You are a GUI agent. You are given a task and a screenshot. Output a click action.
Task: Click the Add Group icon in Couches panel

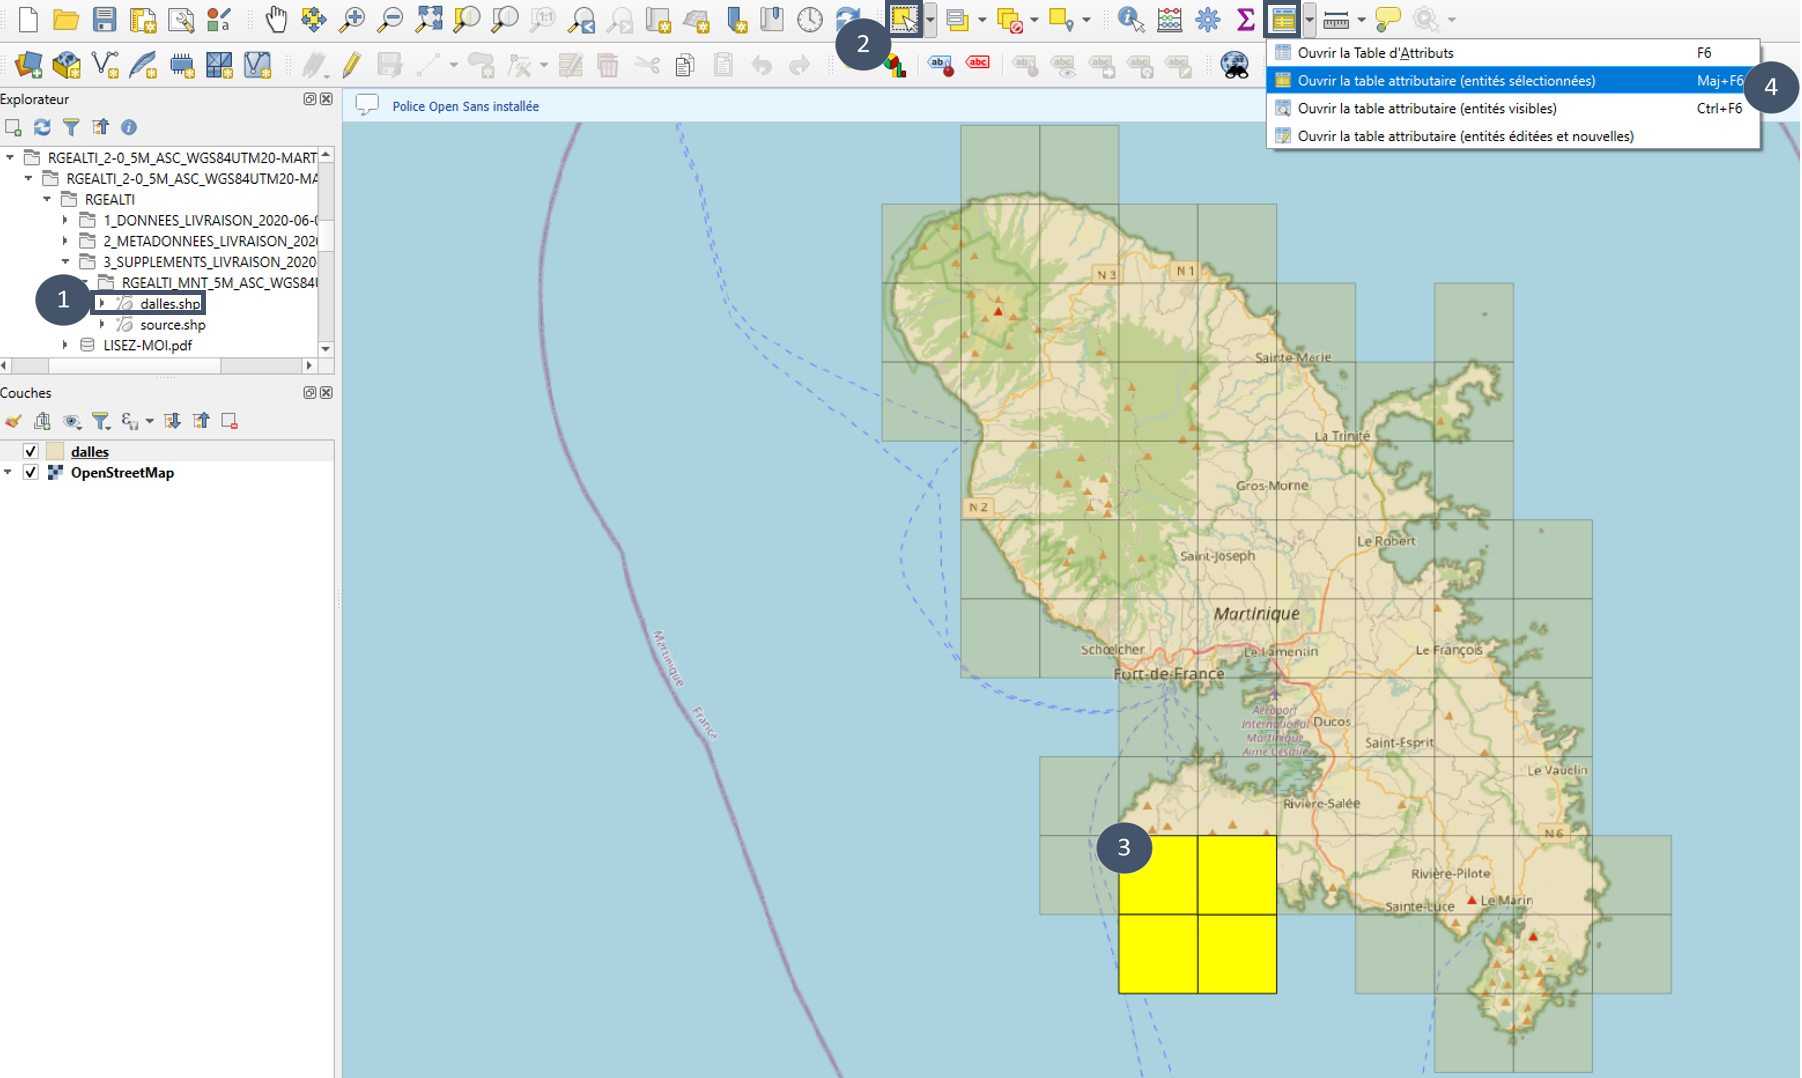coord(42,421)
